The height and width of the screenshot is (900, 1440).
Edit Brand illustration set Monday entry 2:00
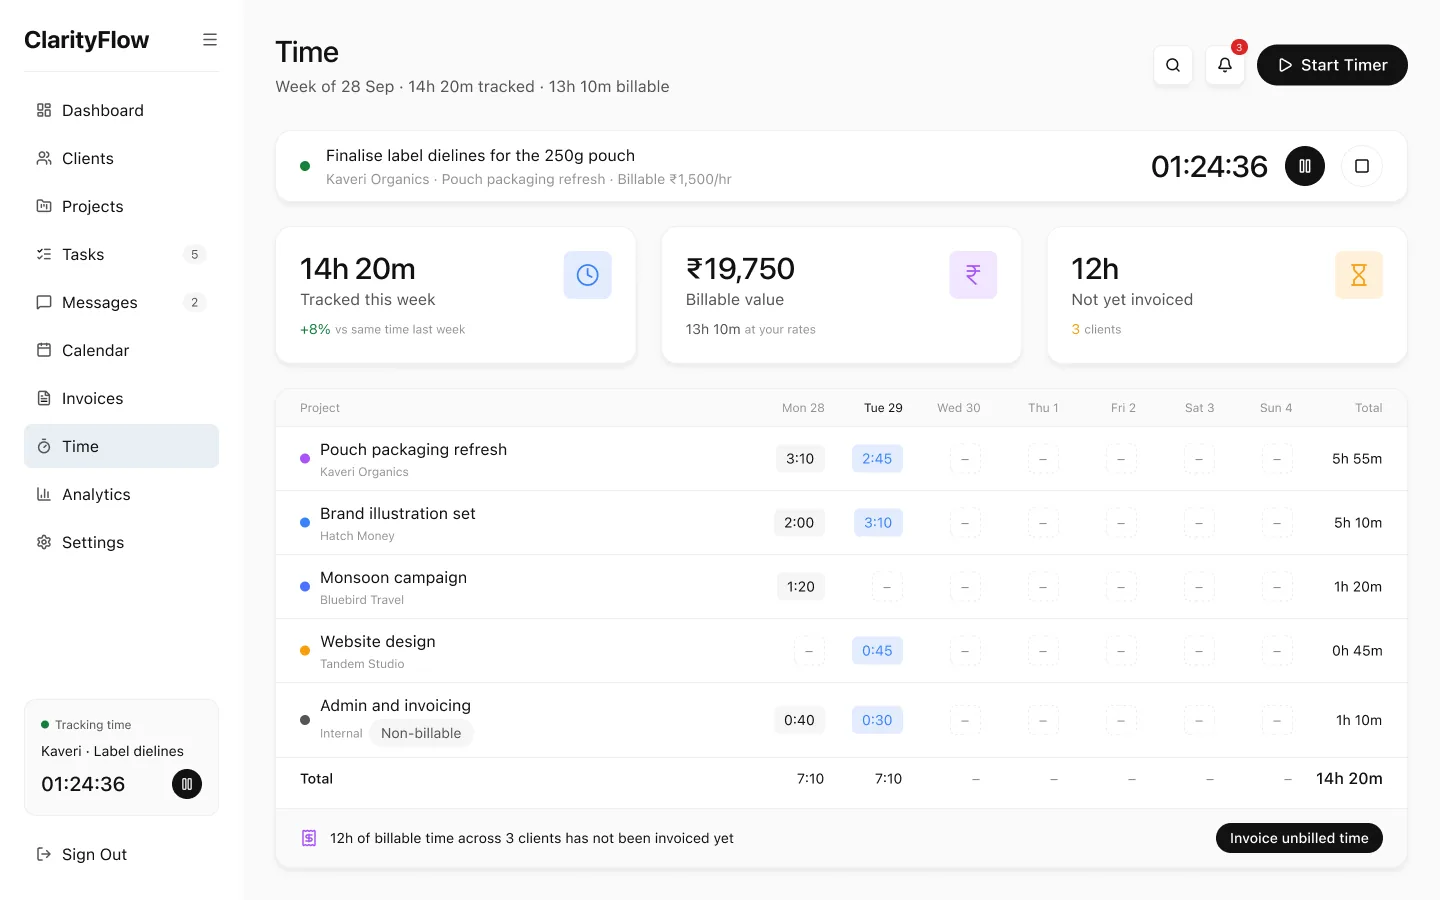coord(799,523)
